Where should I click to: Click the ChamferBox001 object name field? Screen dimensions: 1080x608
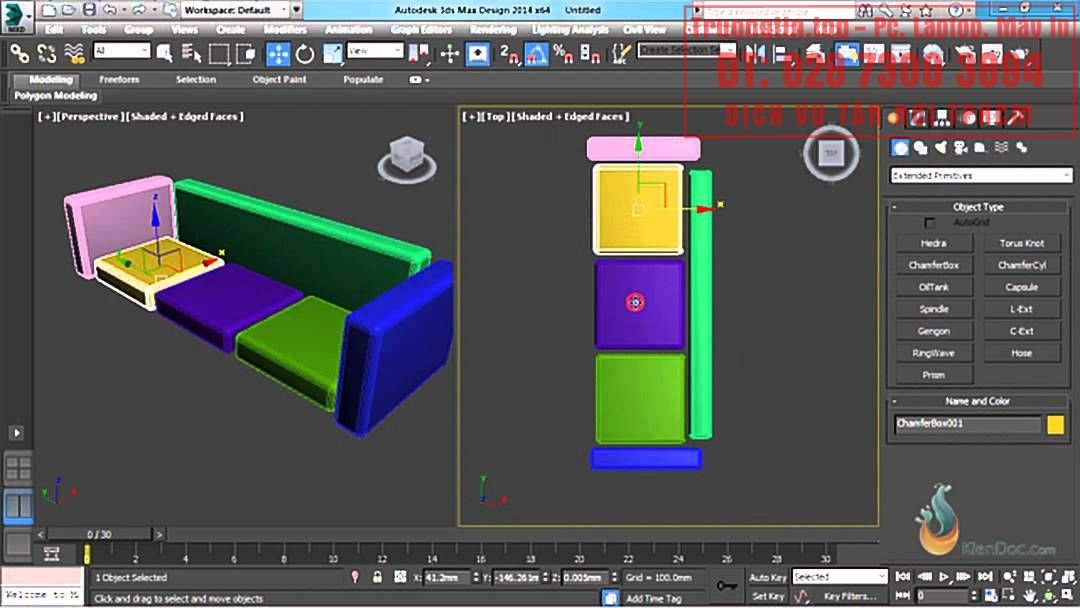coord(967,424)
